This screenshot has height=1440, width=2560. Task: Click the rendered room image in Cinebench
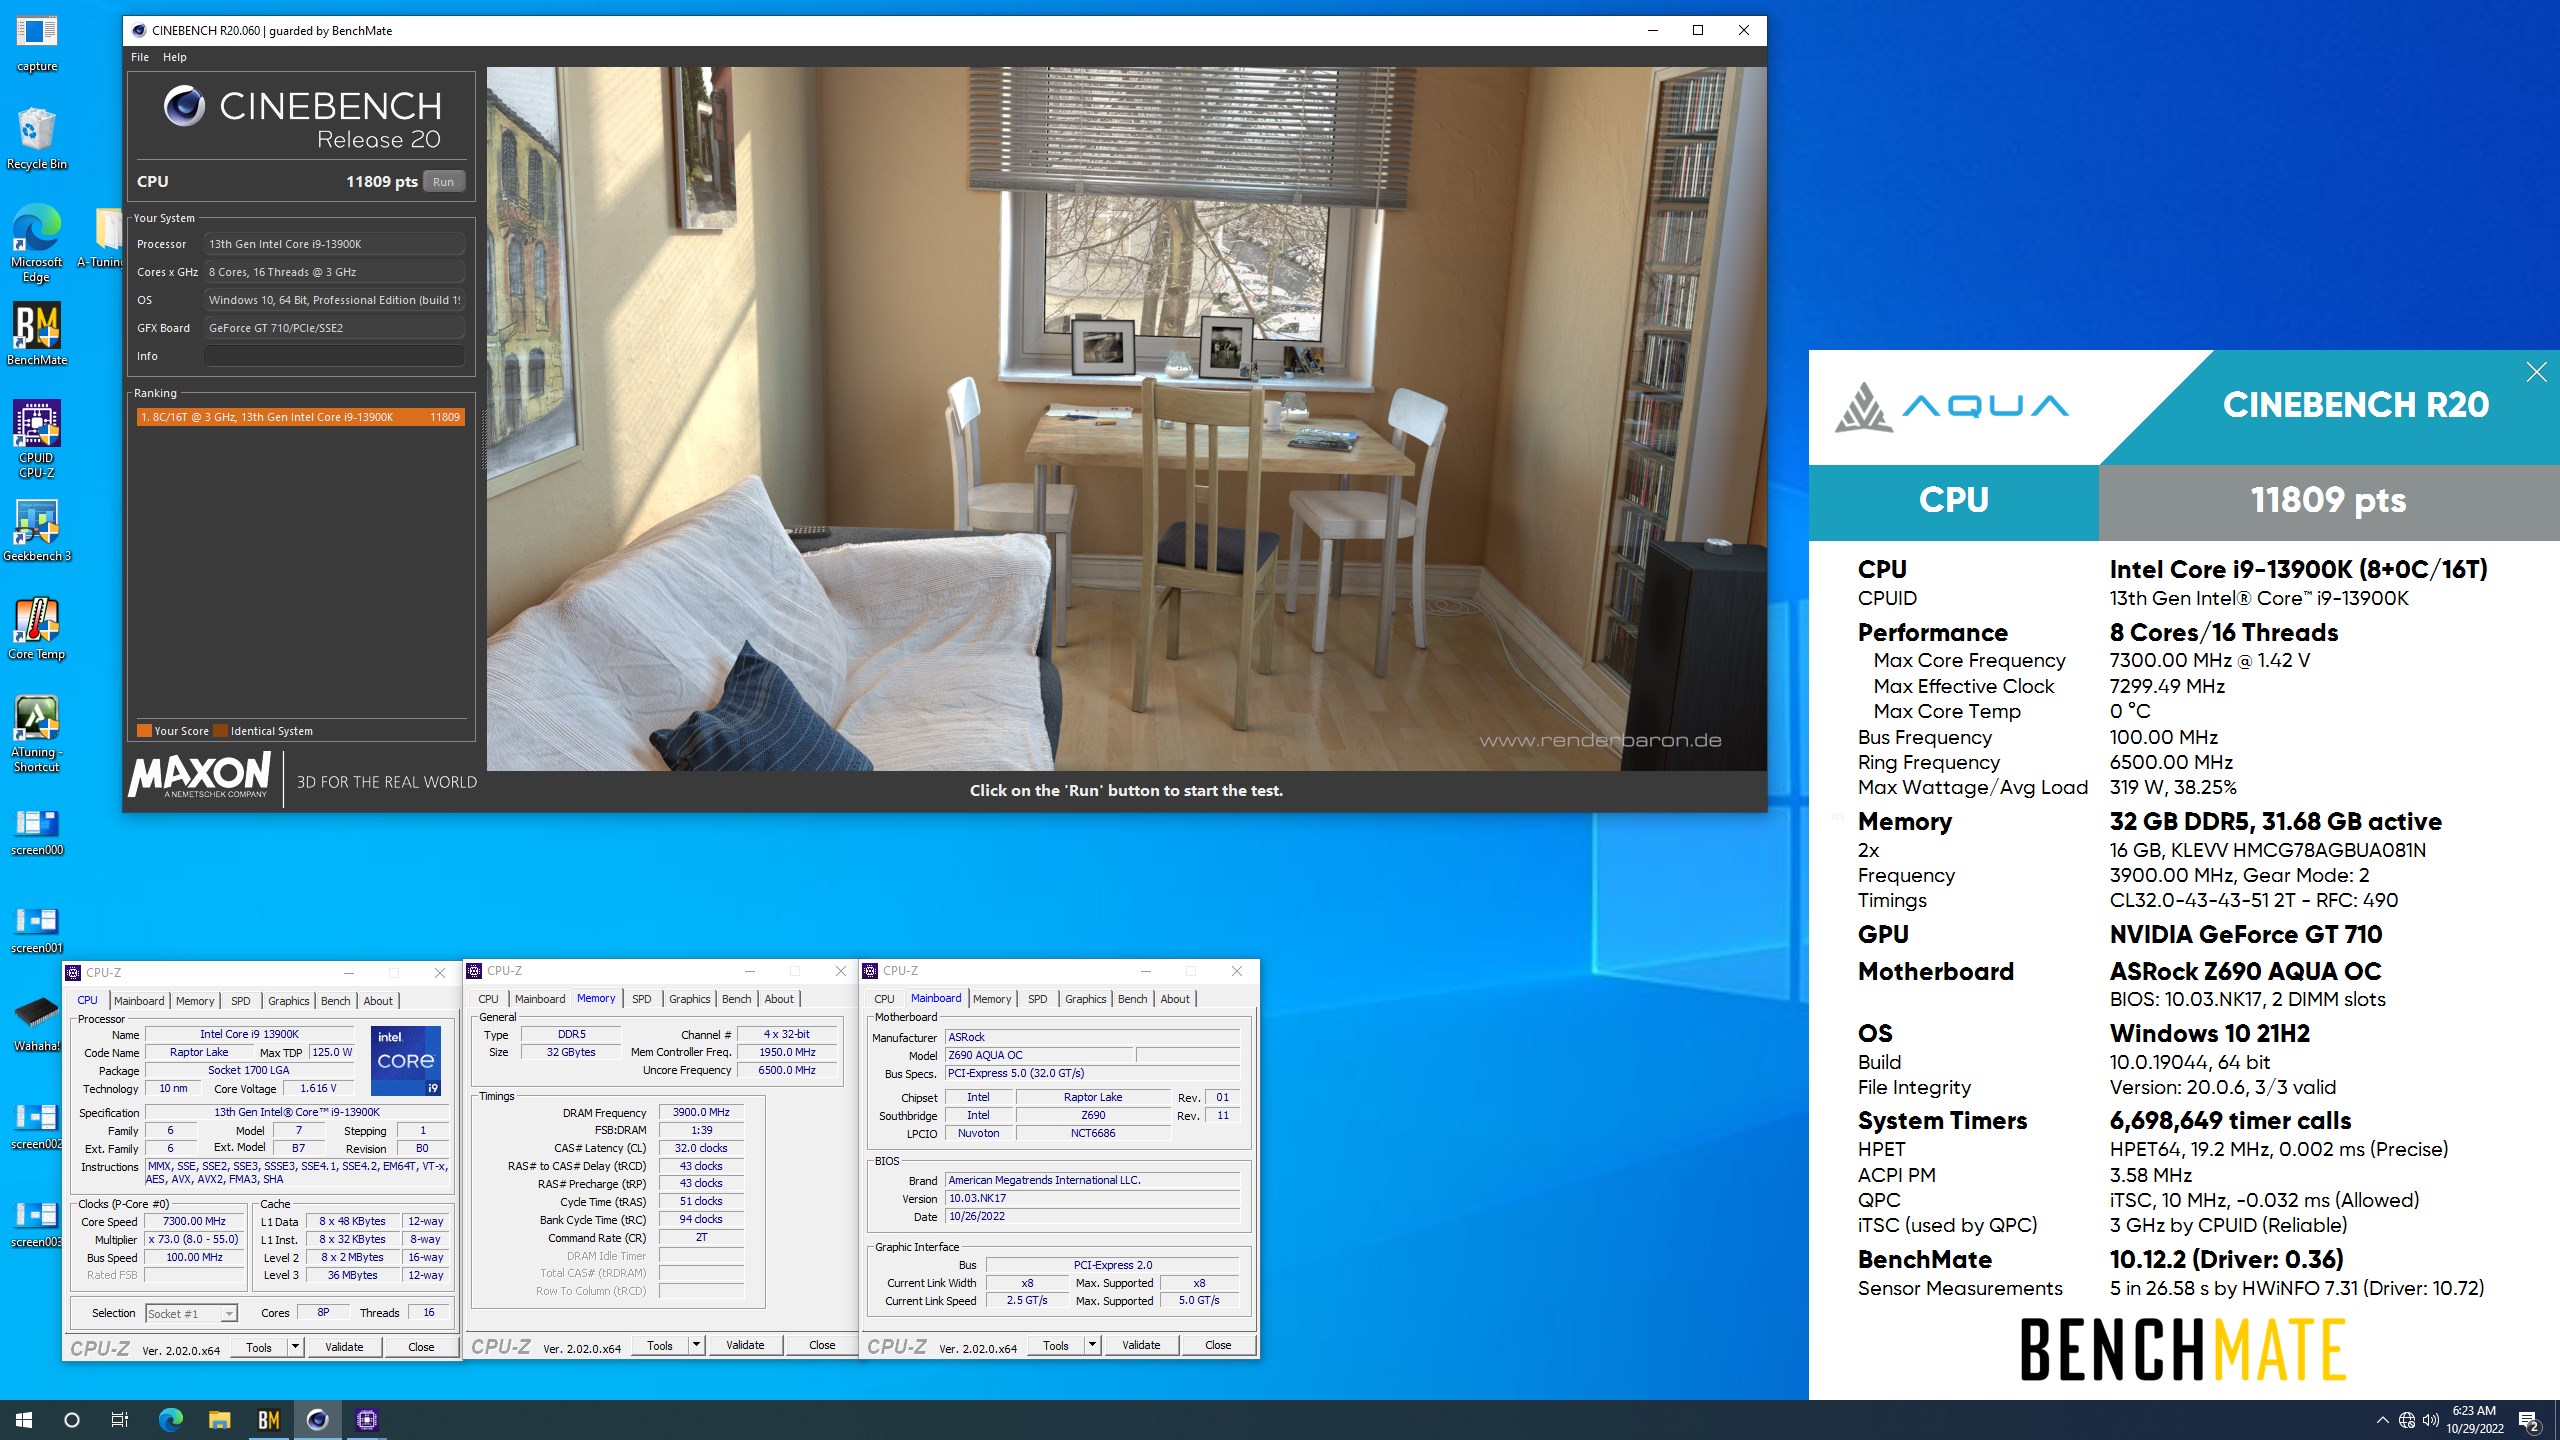pyautogui.click(x=1126, y=418)
